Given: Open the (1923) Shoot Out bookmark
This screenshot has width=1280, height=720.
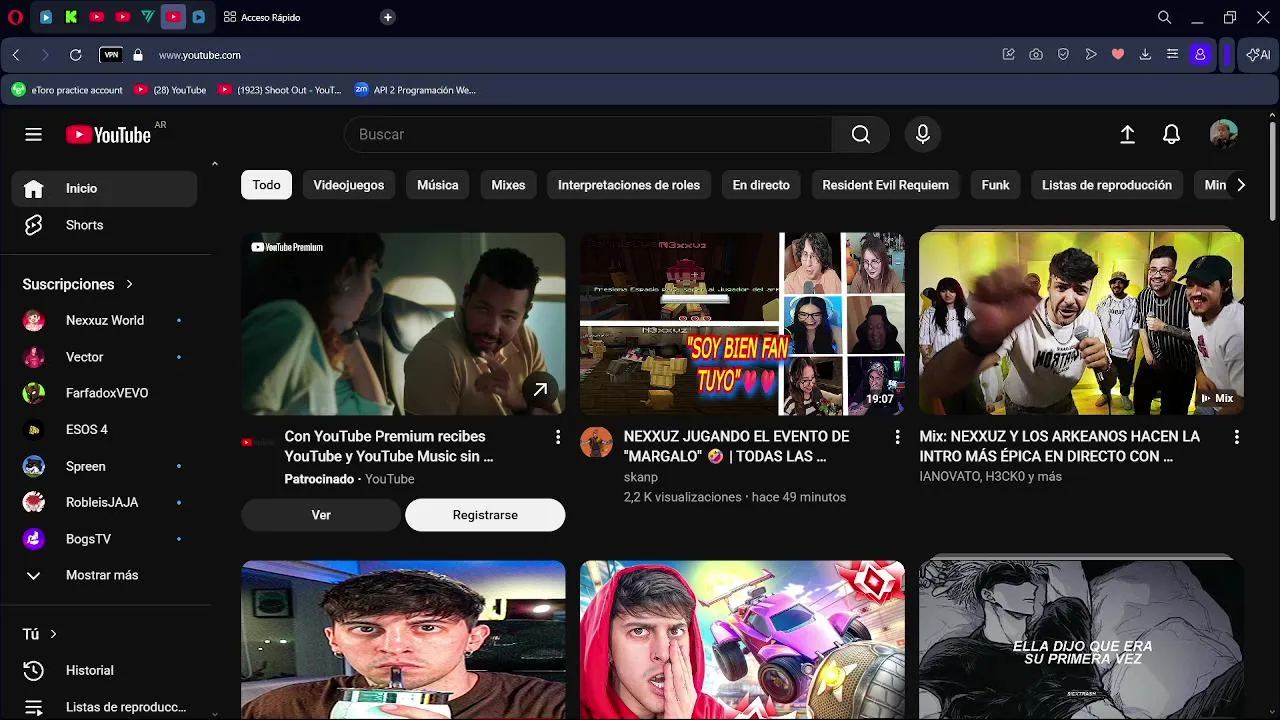Looking at the screenshot, I should click(x=280, y=90).
